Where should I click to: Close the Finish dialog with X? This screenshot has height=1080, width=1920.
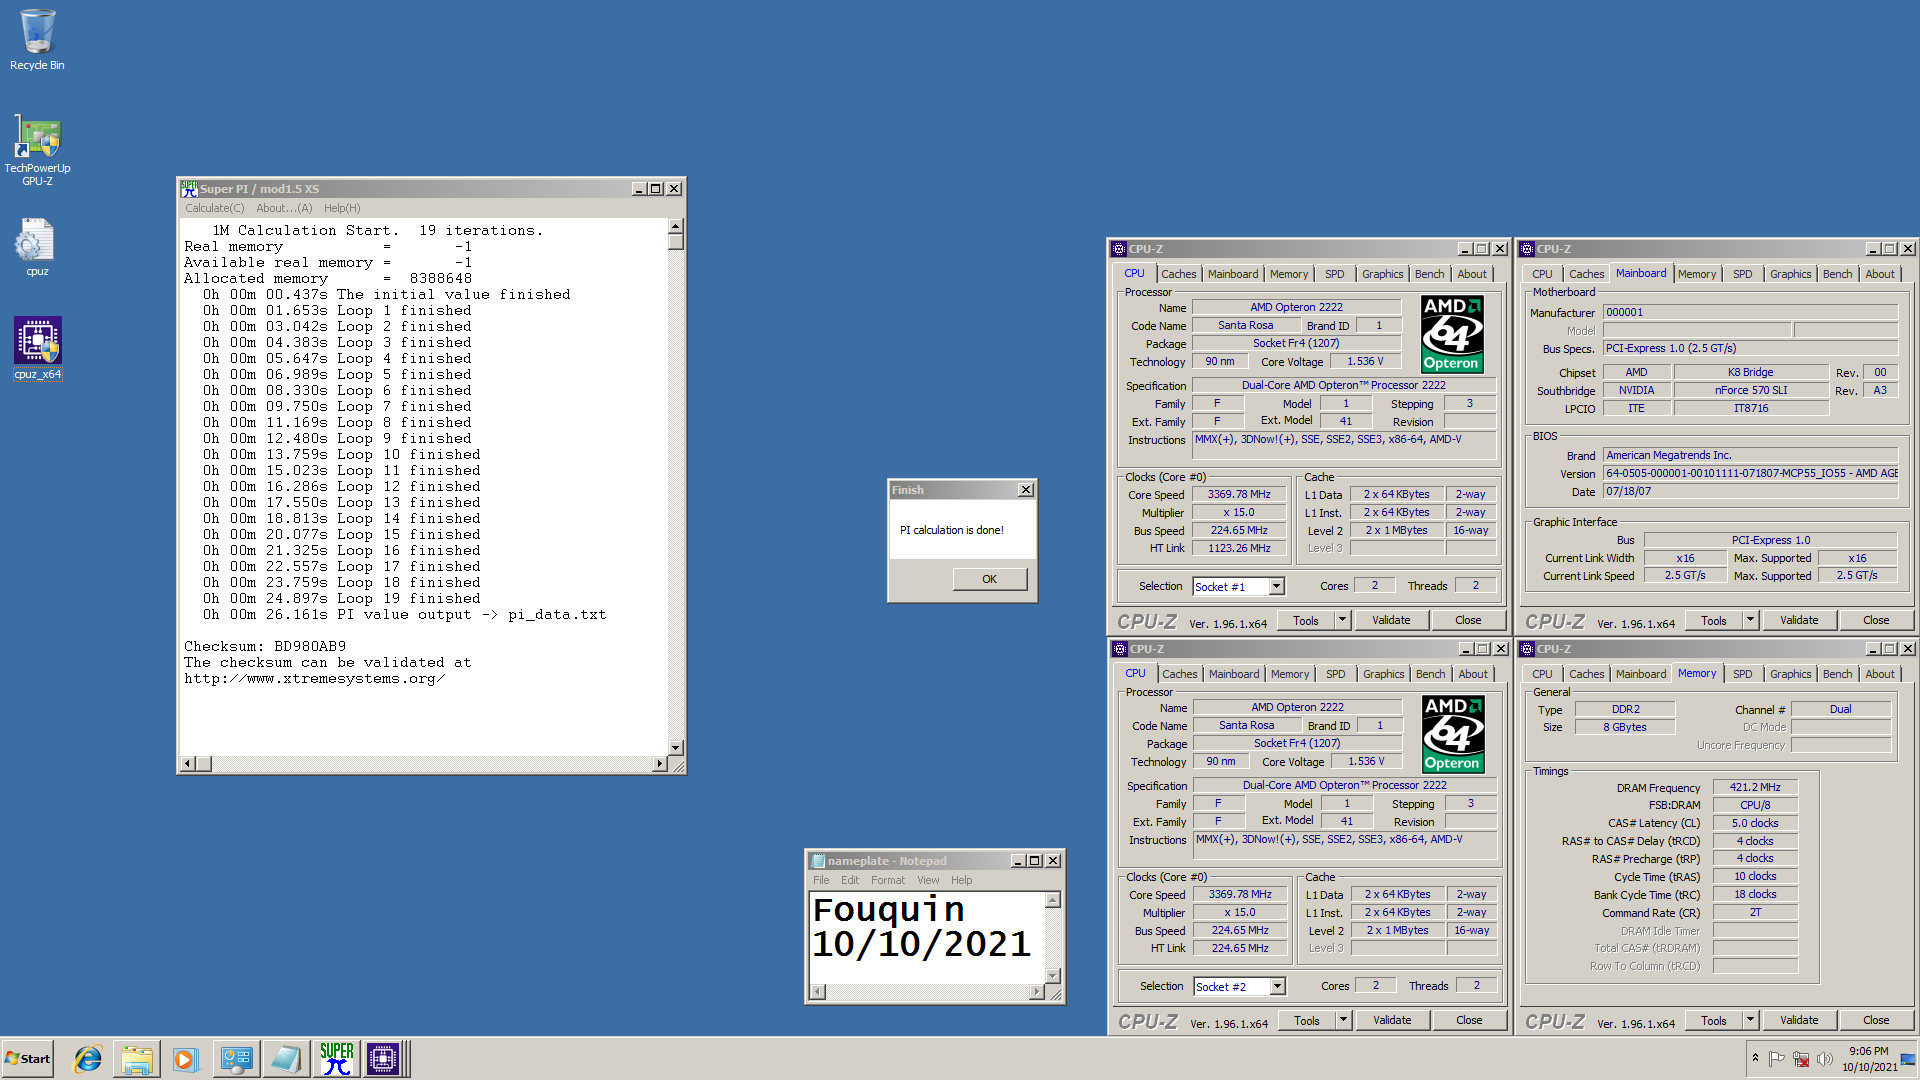tap(1025, 490)
